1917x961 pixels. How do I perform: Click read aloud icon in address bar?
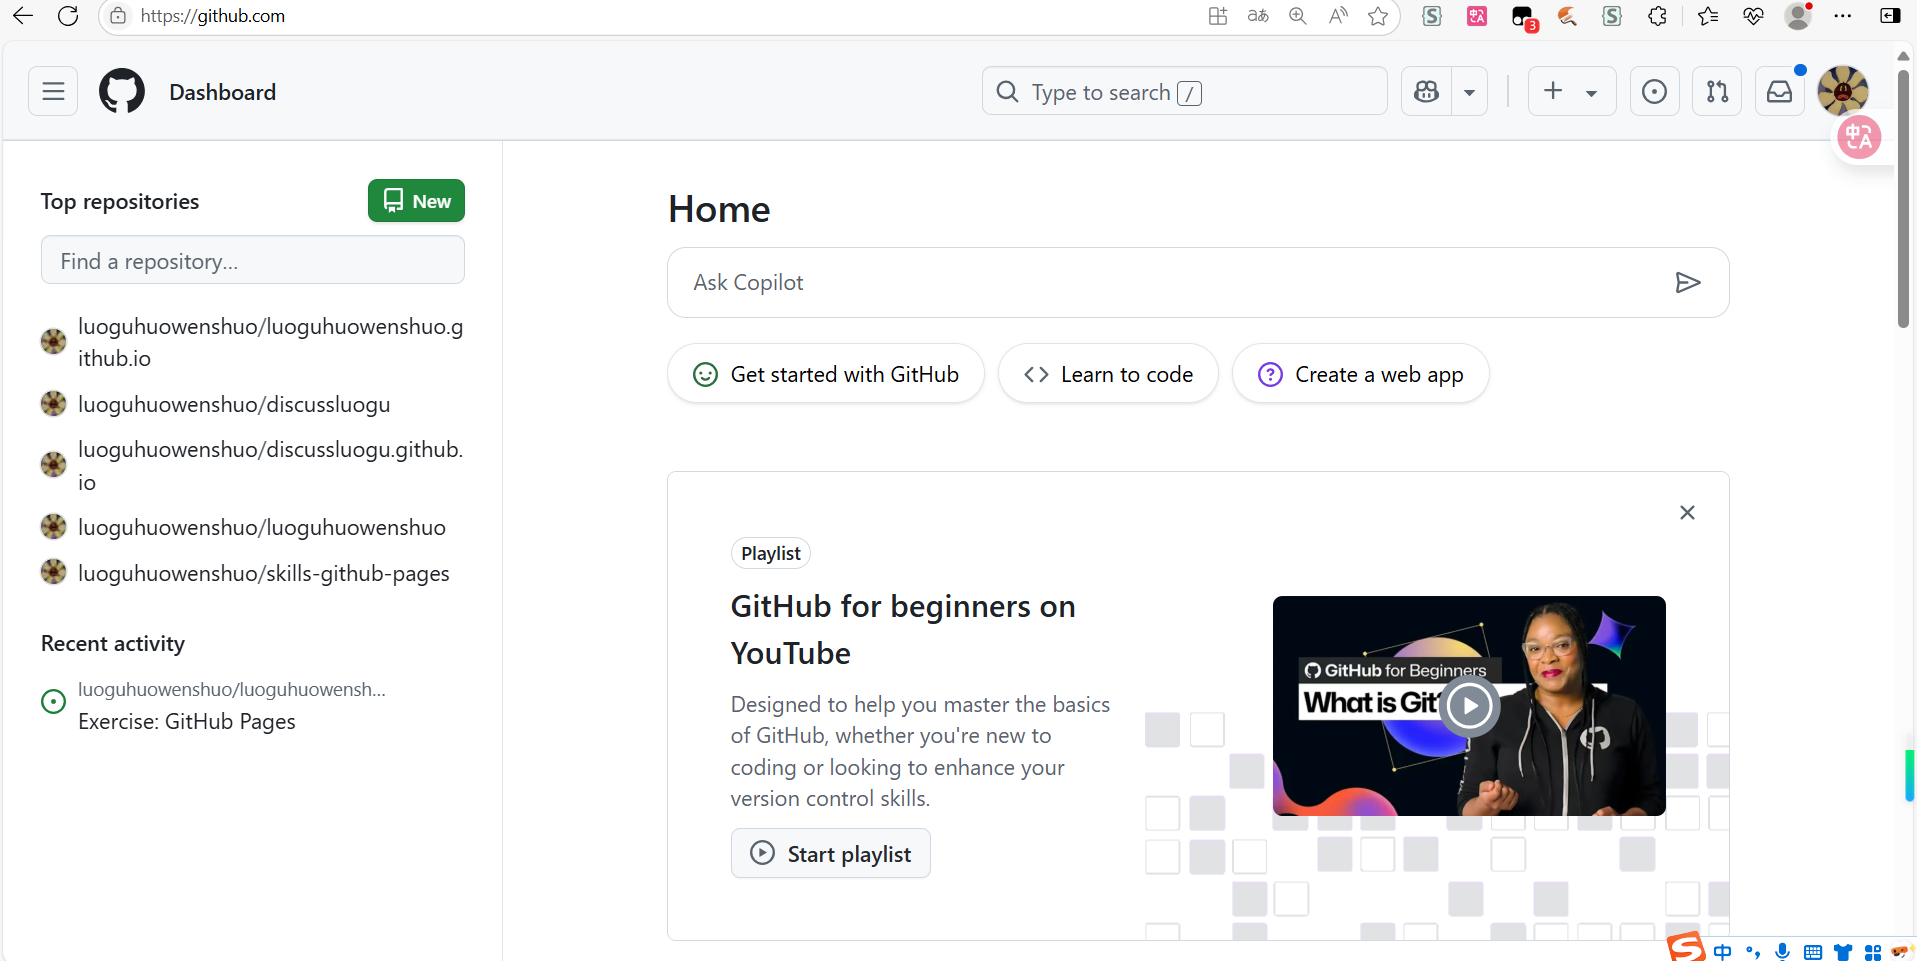click(x=1338, y=16)
